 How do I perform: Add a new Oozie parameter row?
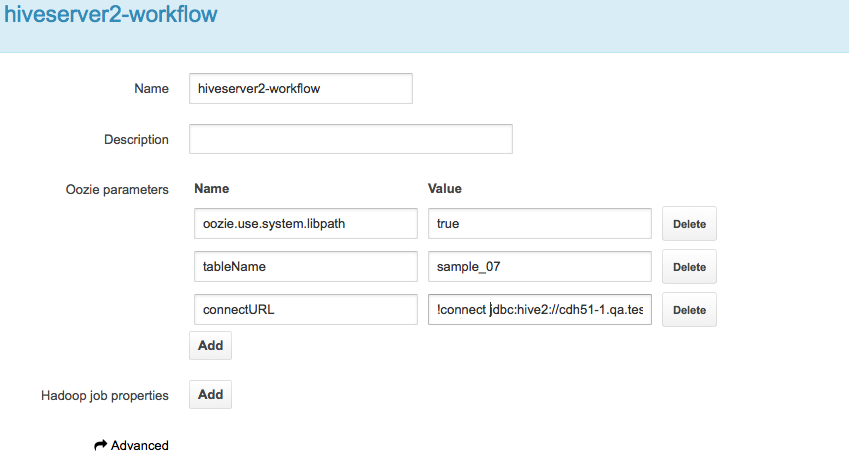210,345
